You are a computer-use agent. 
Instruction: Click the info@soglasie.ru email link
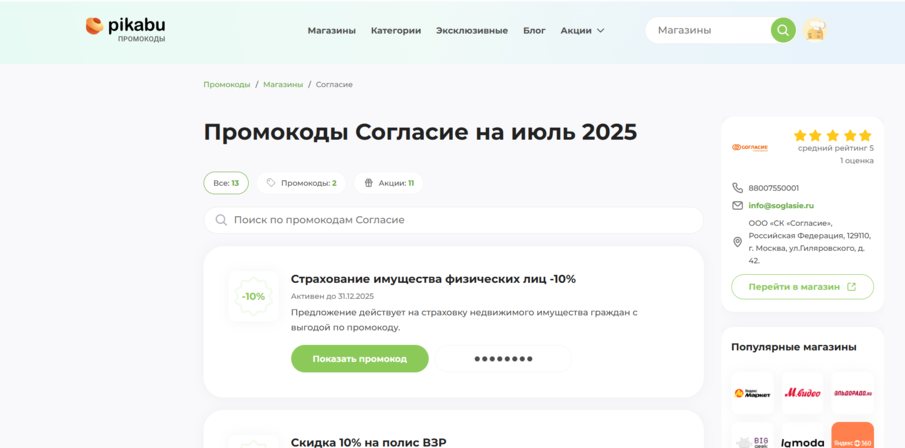coord(781,206)
